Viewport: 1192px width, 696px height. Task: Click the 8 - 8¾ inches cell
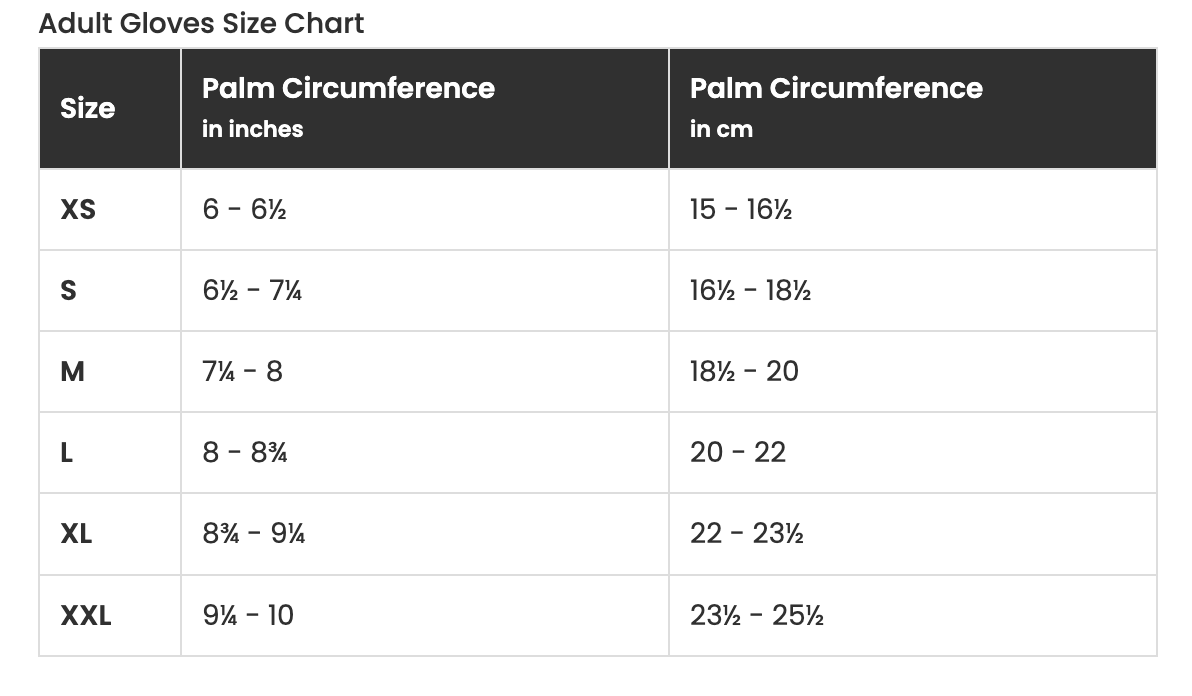[245, 453]
